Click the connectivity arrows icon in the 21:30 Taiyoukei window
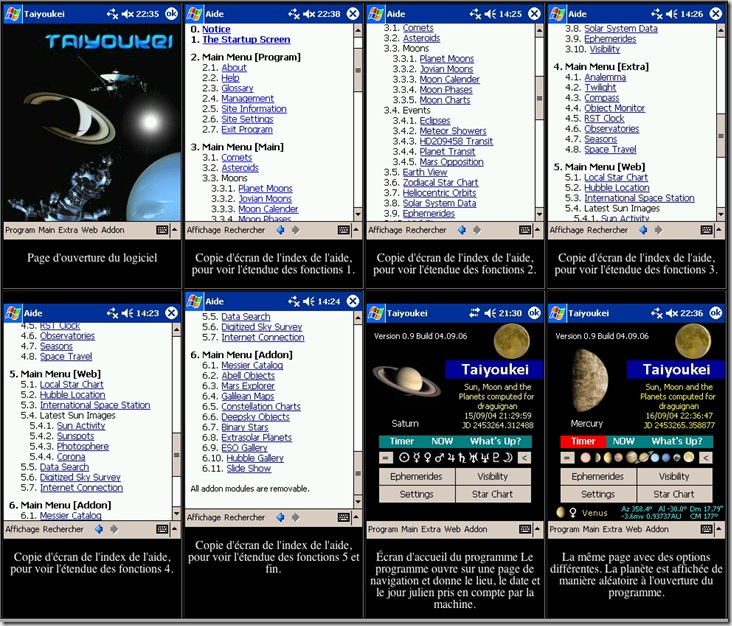This screenshot has height=626, width=732. coord(474,313)
